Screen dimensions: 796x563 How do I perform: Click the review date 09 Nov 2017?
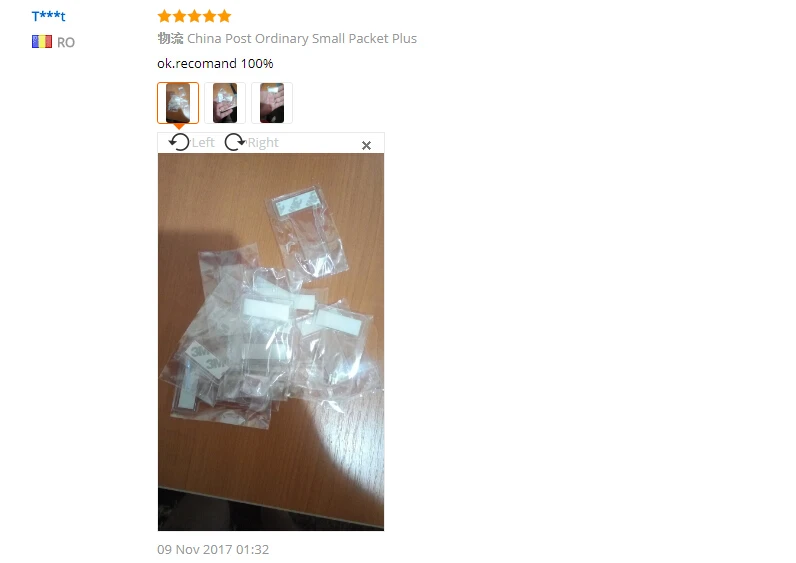coord(195,549)
